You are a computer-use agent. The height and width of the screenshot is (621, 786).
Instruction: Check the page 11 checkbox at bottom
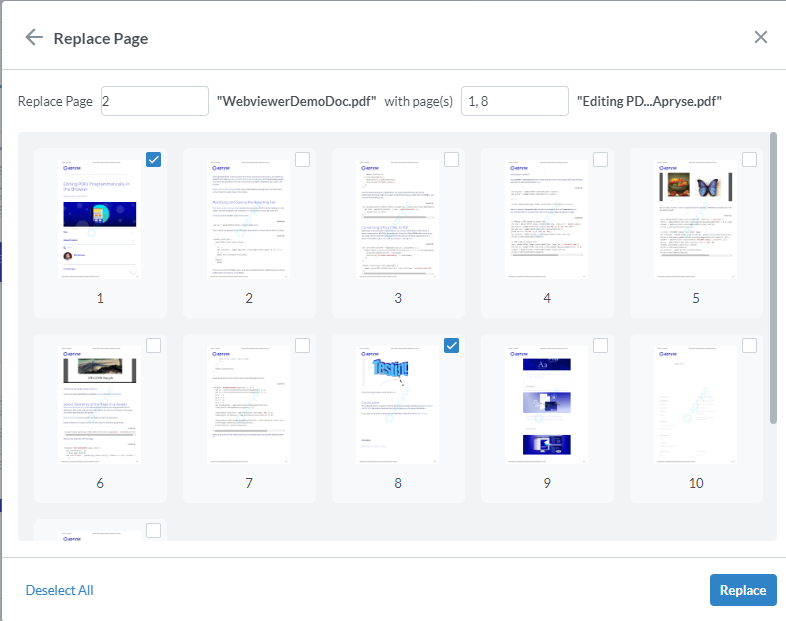coord(153,530)
